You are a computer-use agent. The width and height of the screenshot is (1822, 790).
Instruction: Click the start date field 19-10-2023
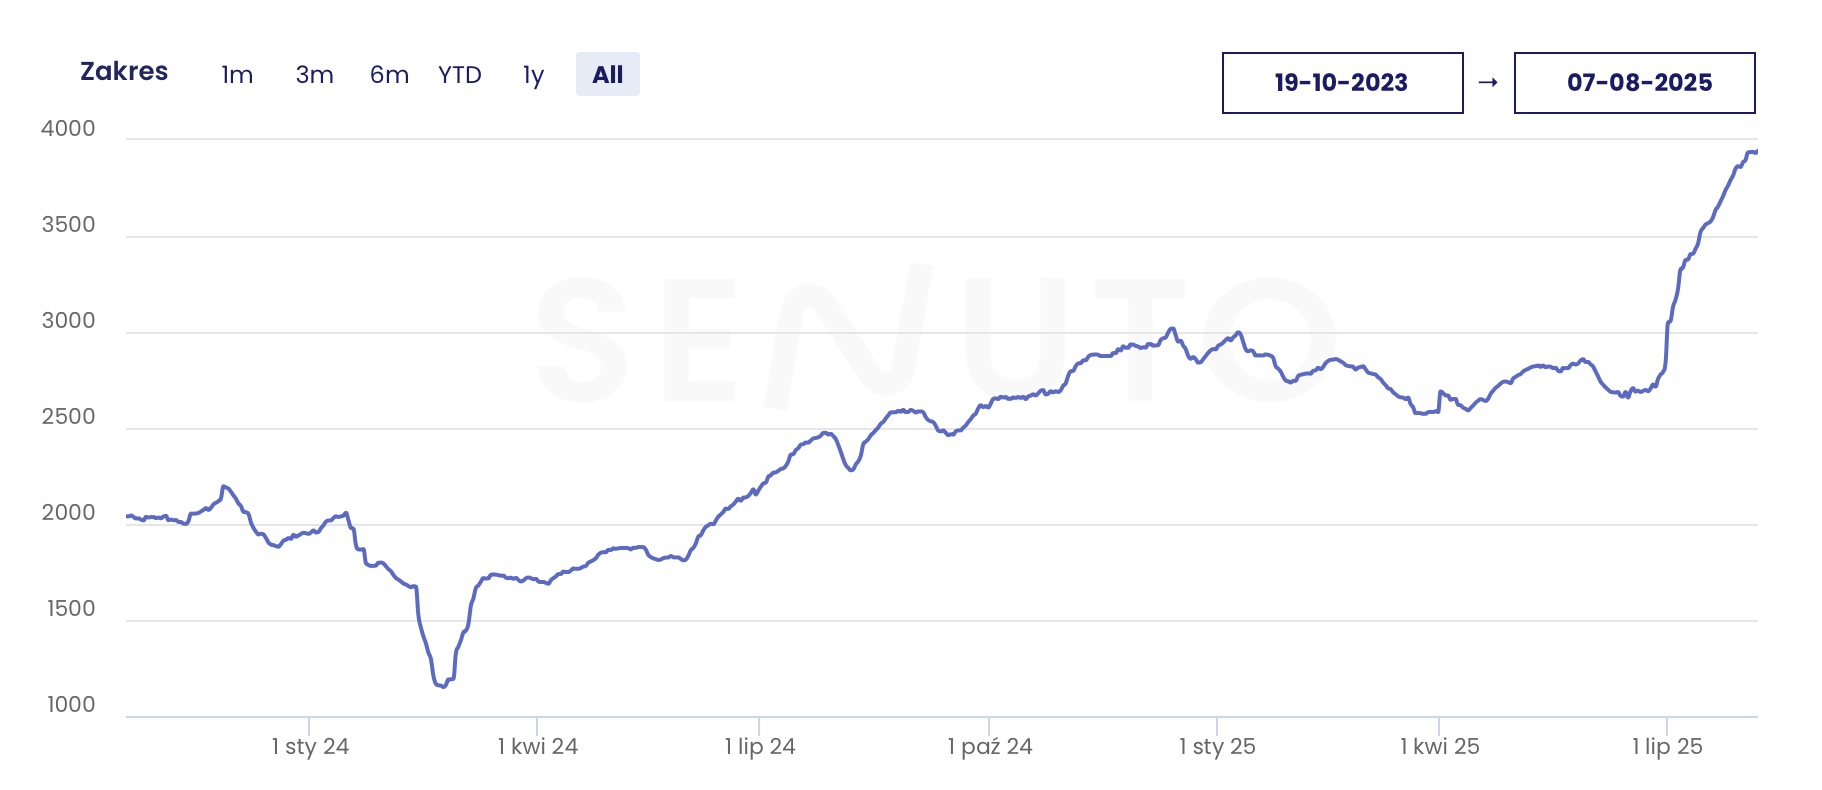(1342, 83)
